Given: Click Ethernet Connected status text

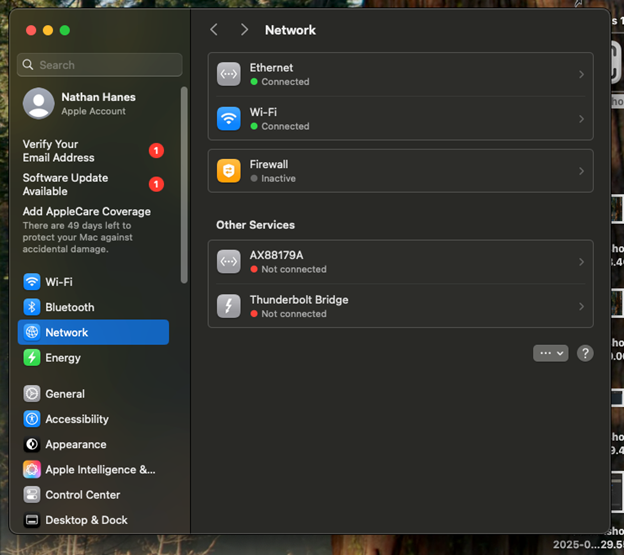Looking at the screenshot, I should 285,82.
